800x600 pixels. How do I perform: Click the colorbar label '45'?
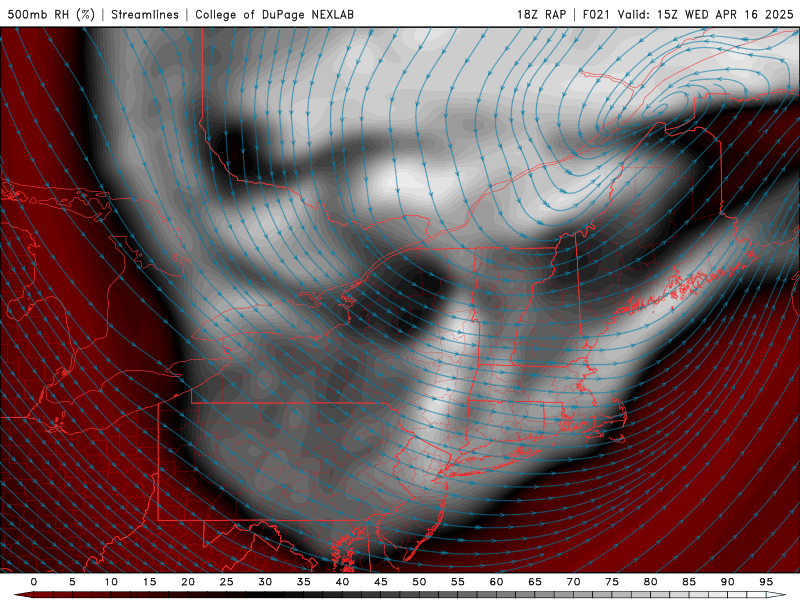tap(381, 582)
